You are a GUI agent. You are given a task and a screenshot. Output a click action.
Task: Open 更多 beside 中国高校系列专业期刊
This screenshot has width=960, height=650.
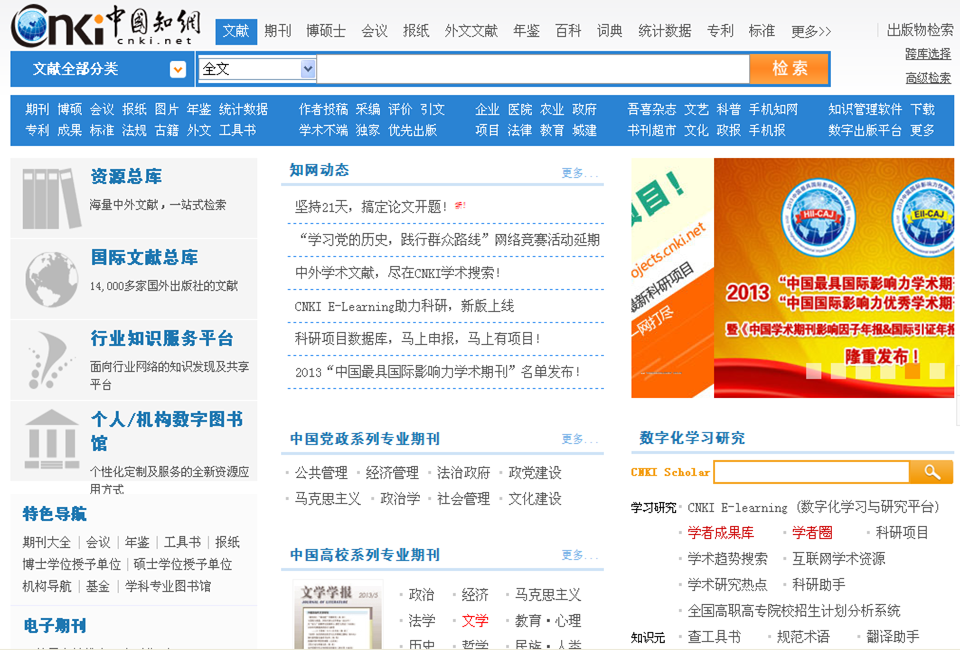pyautogui.click(x=579, y=555)
